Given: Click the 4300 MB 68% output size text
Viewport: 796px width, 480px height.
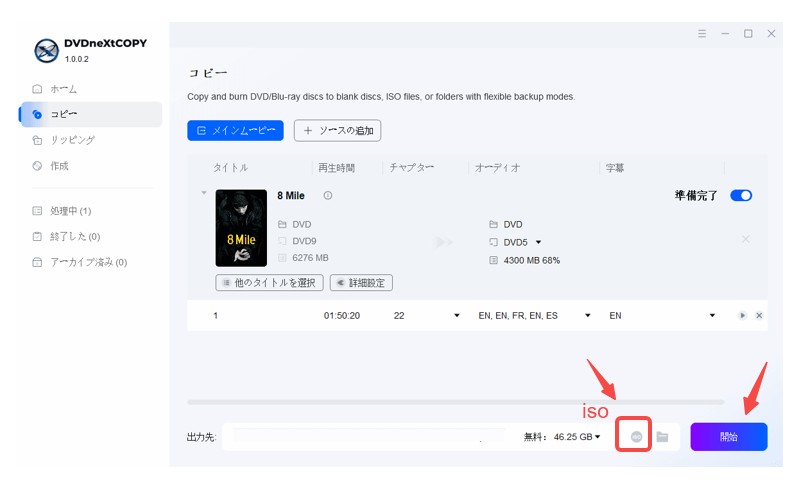Looking at the screenshot, I should click(532, 260).
